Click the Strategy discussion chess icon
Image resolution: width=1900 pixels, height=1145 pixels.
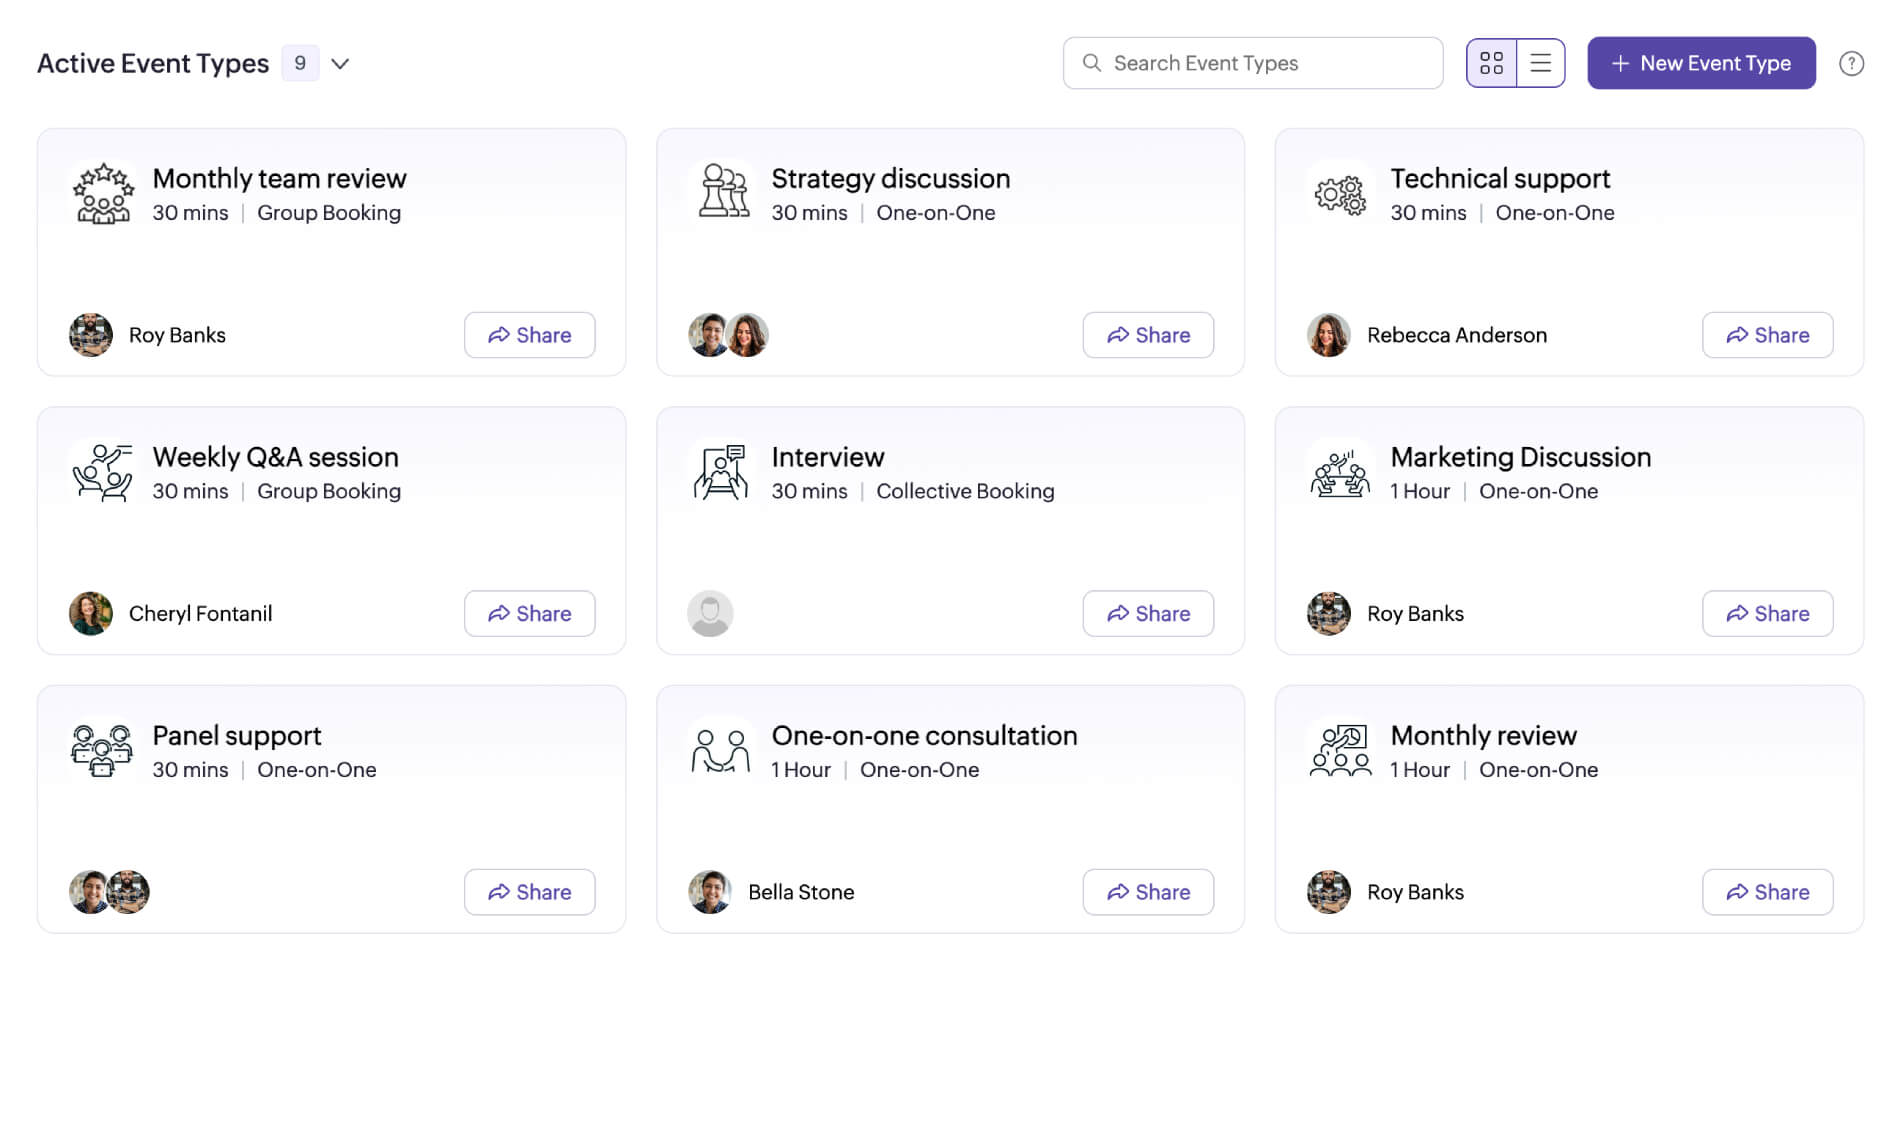click(722, 191)
